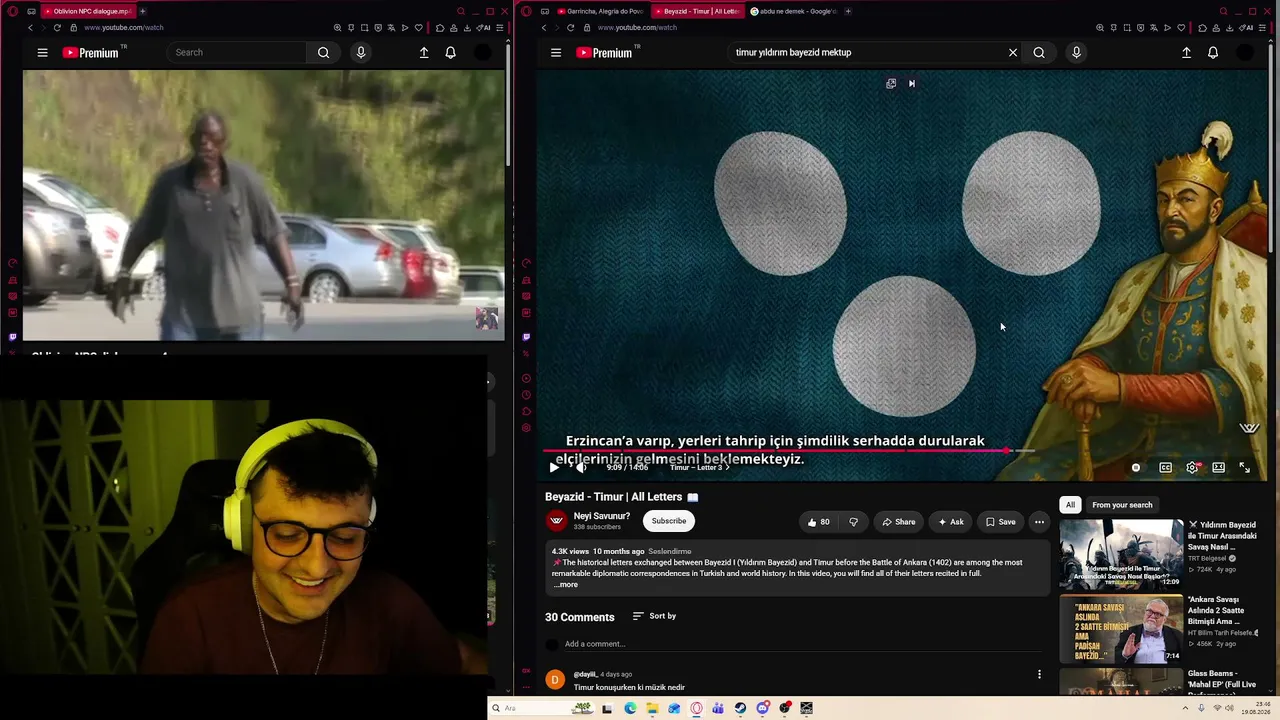Open File Explorer from the taskbar

pyautogui.click(x=652, y=708)
